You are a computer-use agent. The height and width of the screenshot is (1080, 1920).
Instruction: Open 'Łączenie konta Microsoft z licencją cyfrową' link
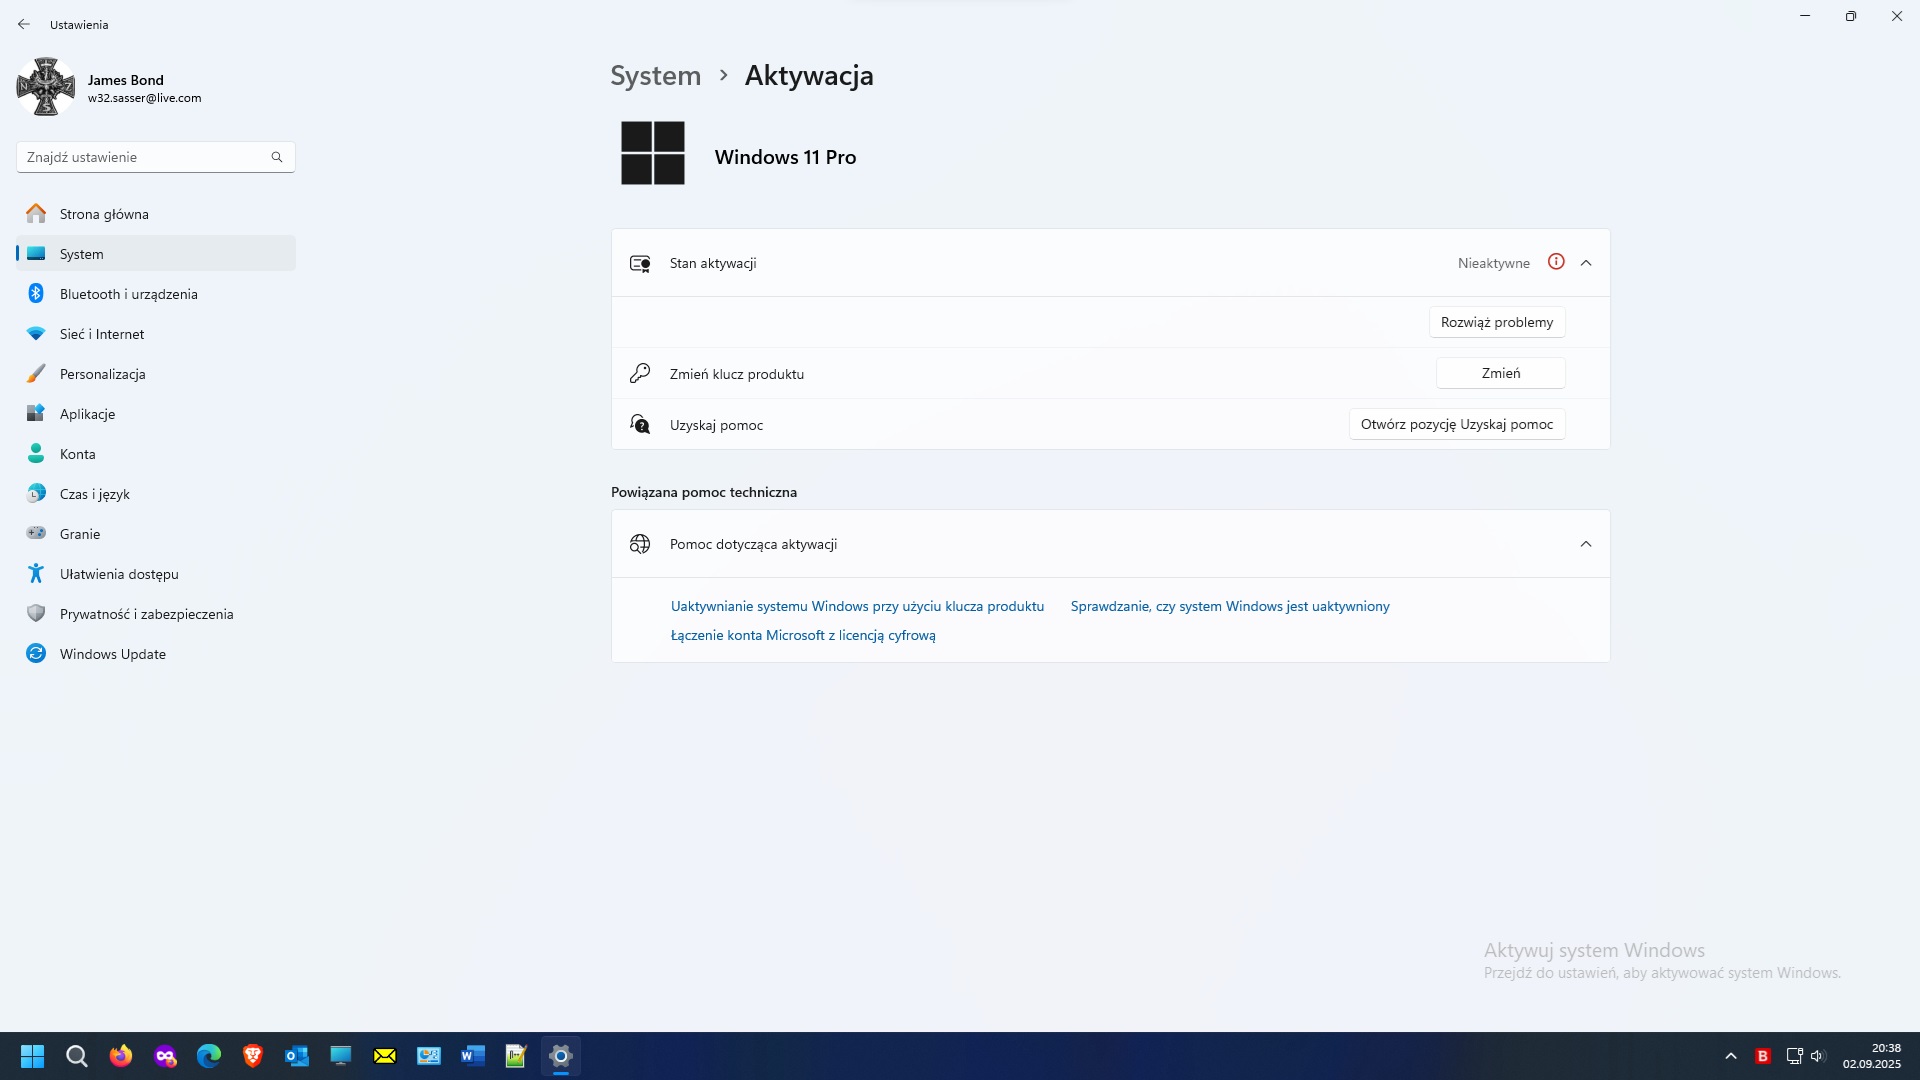pyautogui.click(x=803, y=635)
